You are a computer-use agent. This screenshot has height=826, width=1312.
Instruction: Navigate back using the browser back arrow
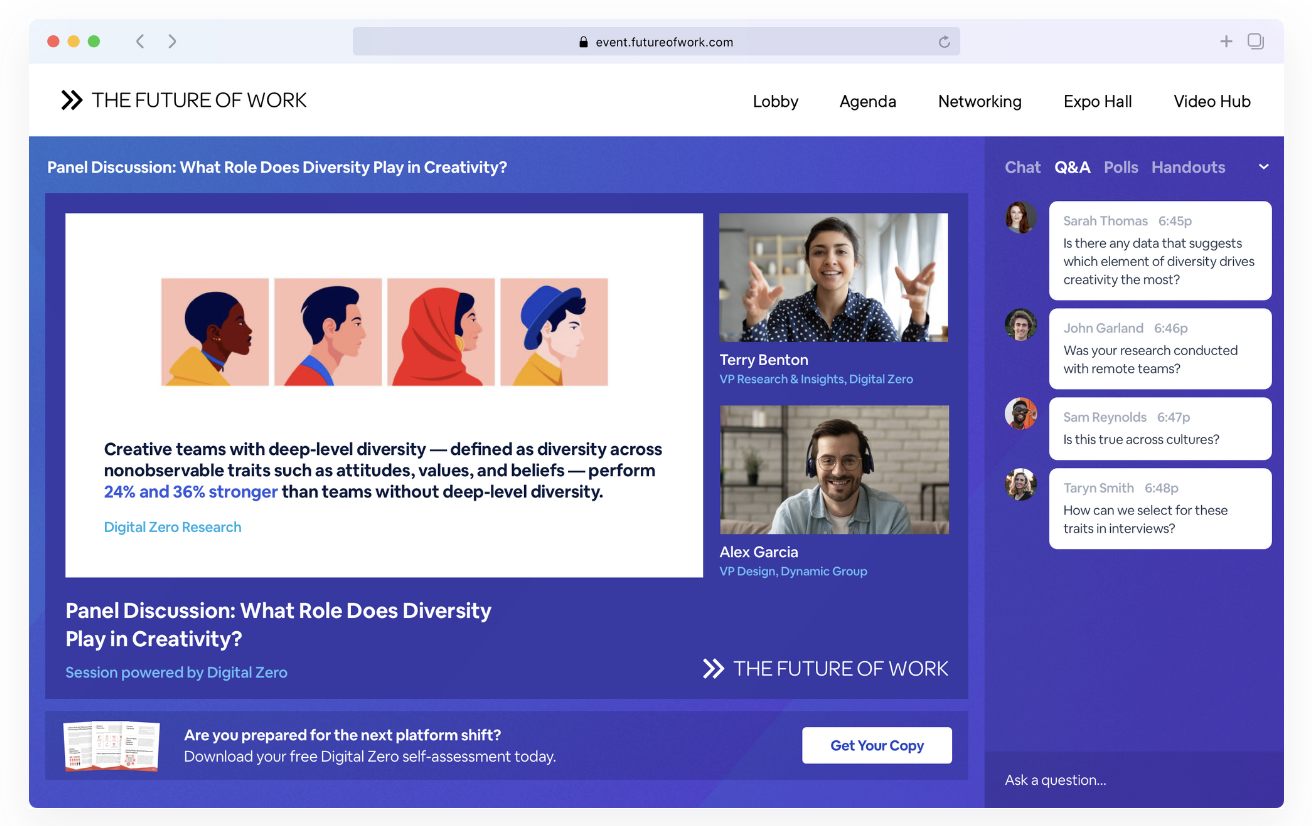[x=140, y=41]
